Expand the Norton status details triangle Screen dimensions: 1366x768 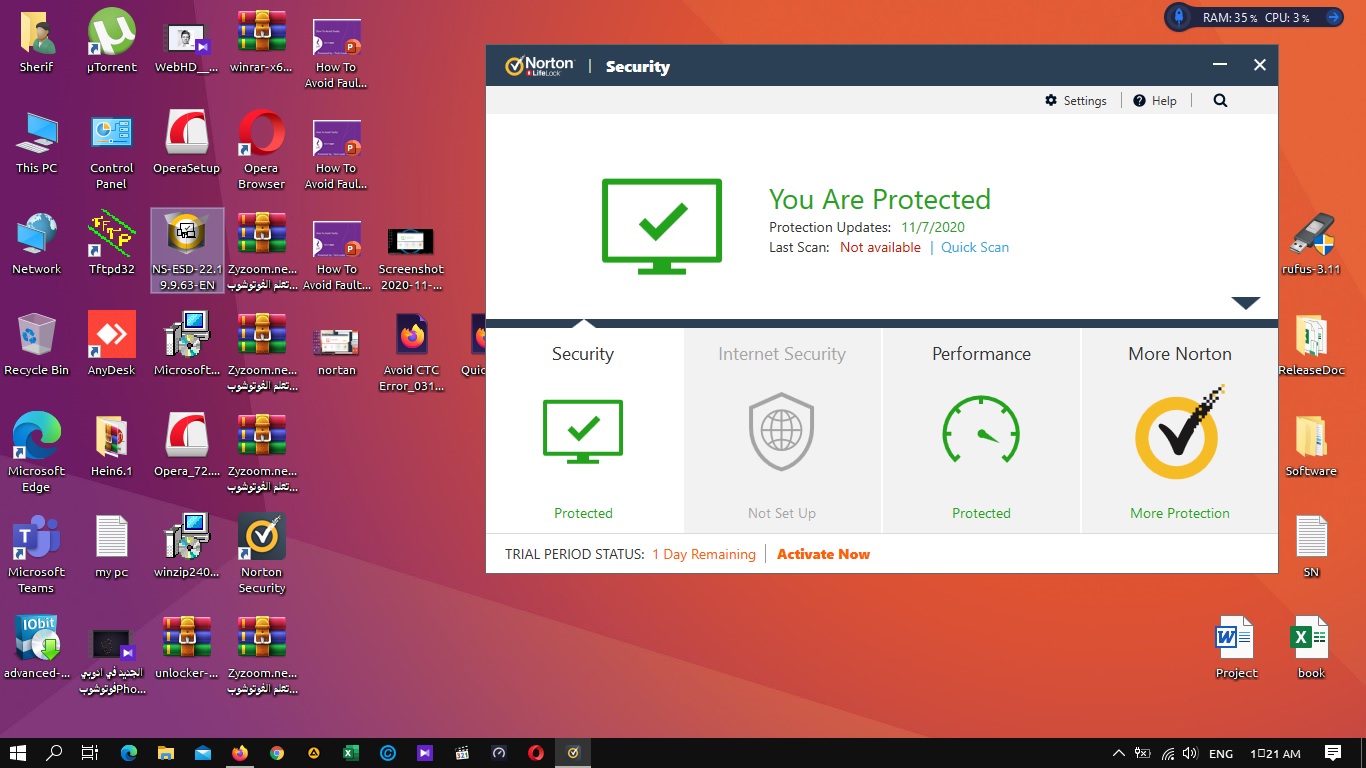click(x=1246, y=303)
